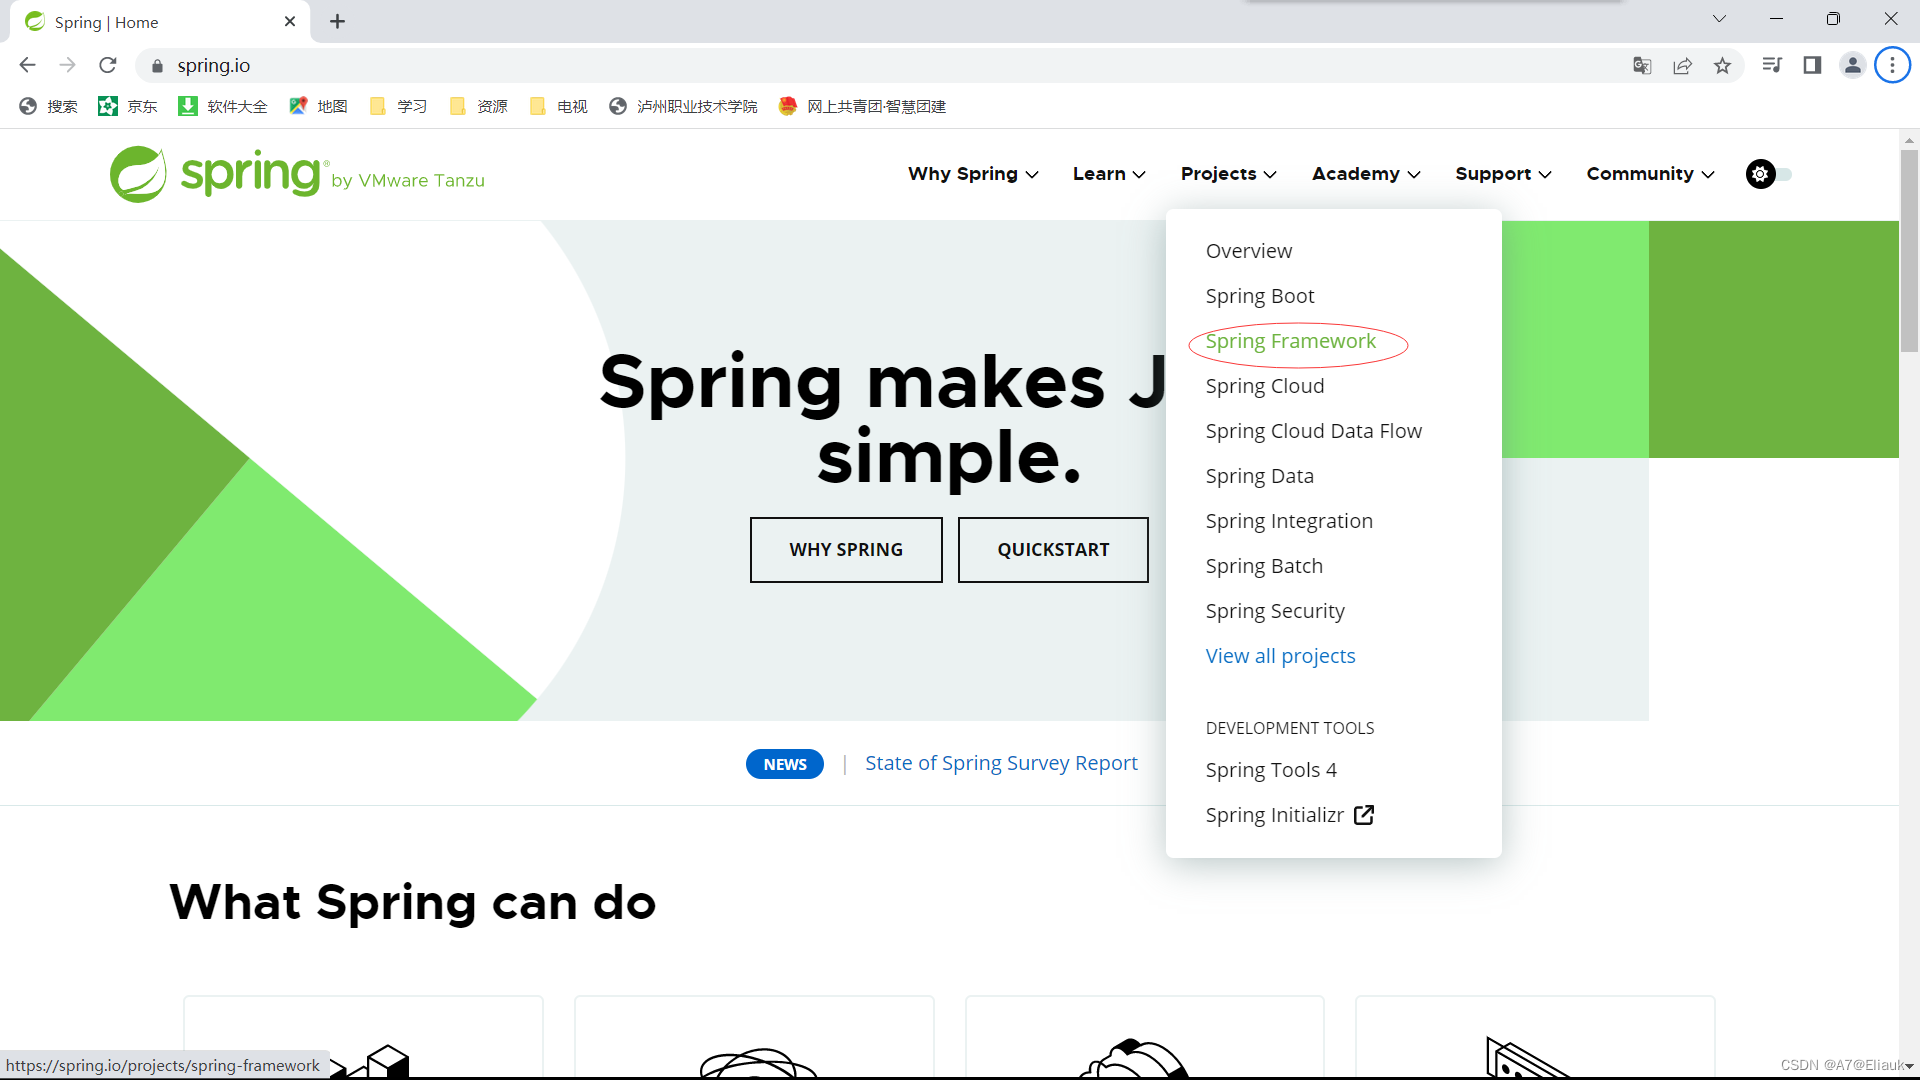Image resolution: width=1920 pixels, height=1080 pixels.
Task: Click the browser extensions icon
Action: 1892,65
